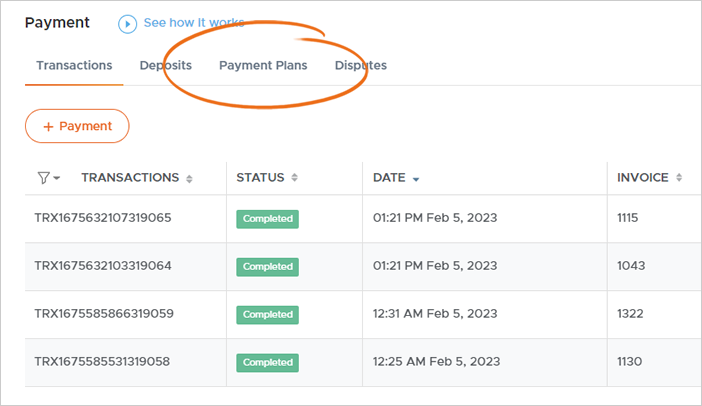The height and width of the screenshot is (406, 702).
Task: Open the filter funnel icon in table header
Action: pos(43,178)
